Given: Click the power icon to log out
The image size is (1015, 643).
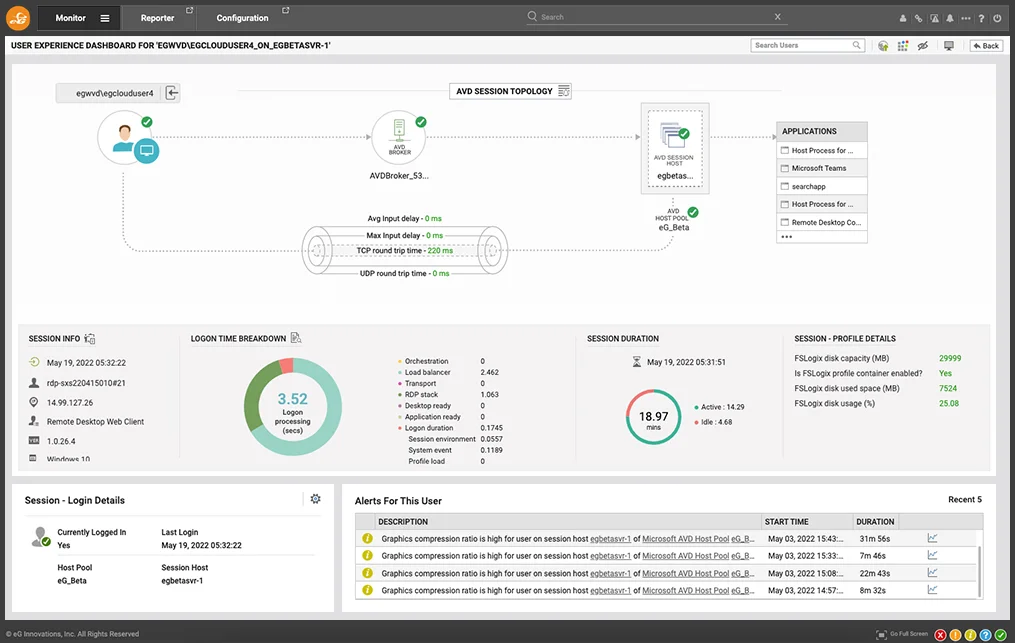Looking at the screenshot, I should click(997, 19).
